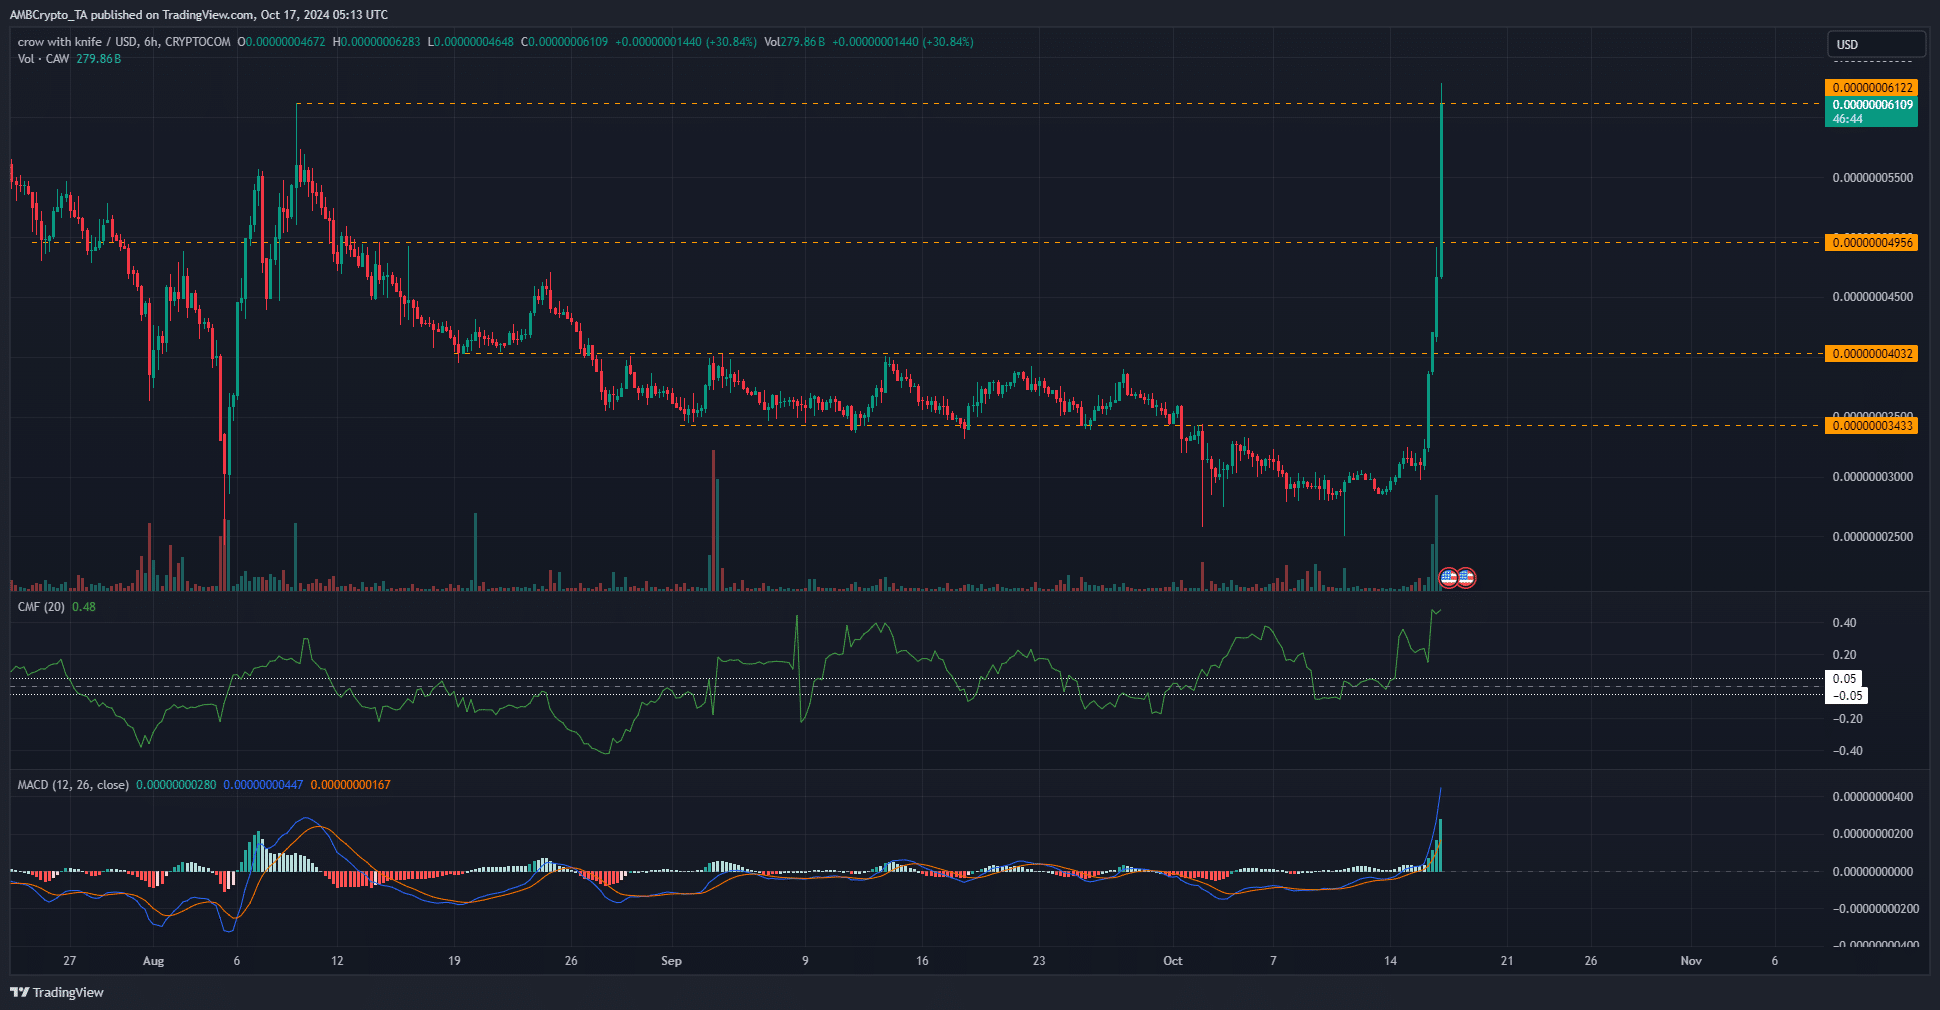Click the 0.00000005500 price axis value
This screenshot has height=1010, width=1940.
point(1872,178)
